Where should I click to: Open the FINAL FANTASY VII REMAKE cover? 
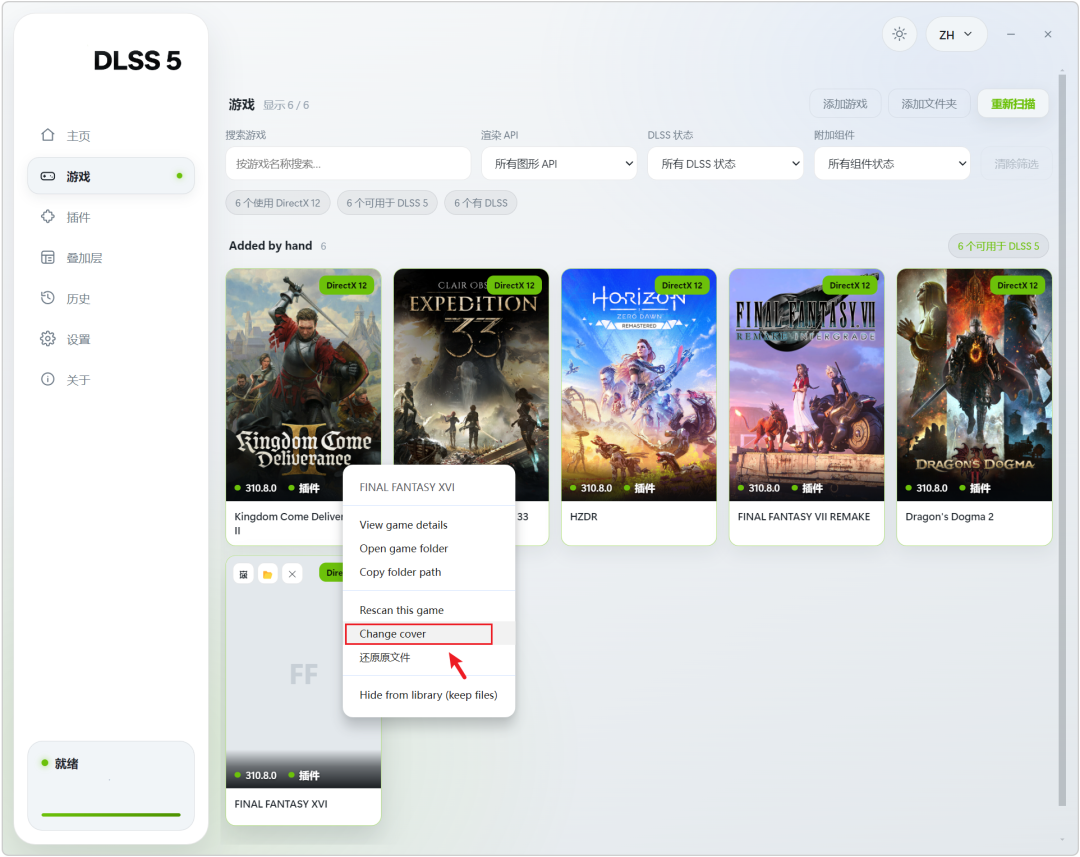click(807, 384)
